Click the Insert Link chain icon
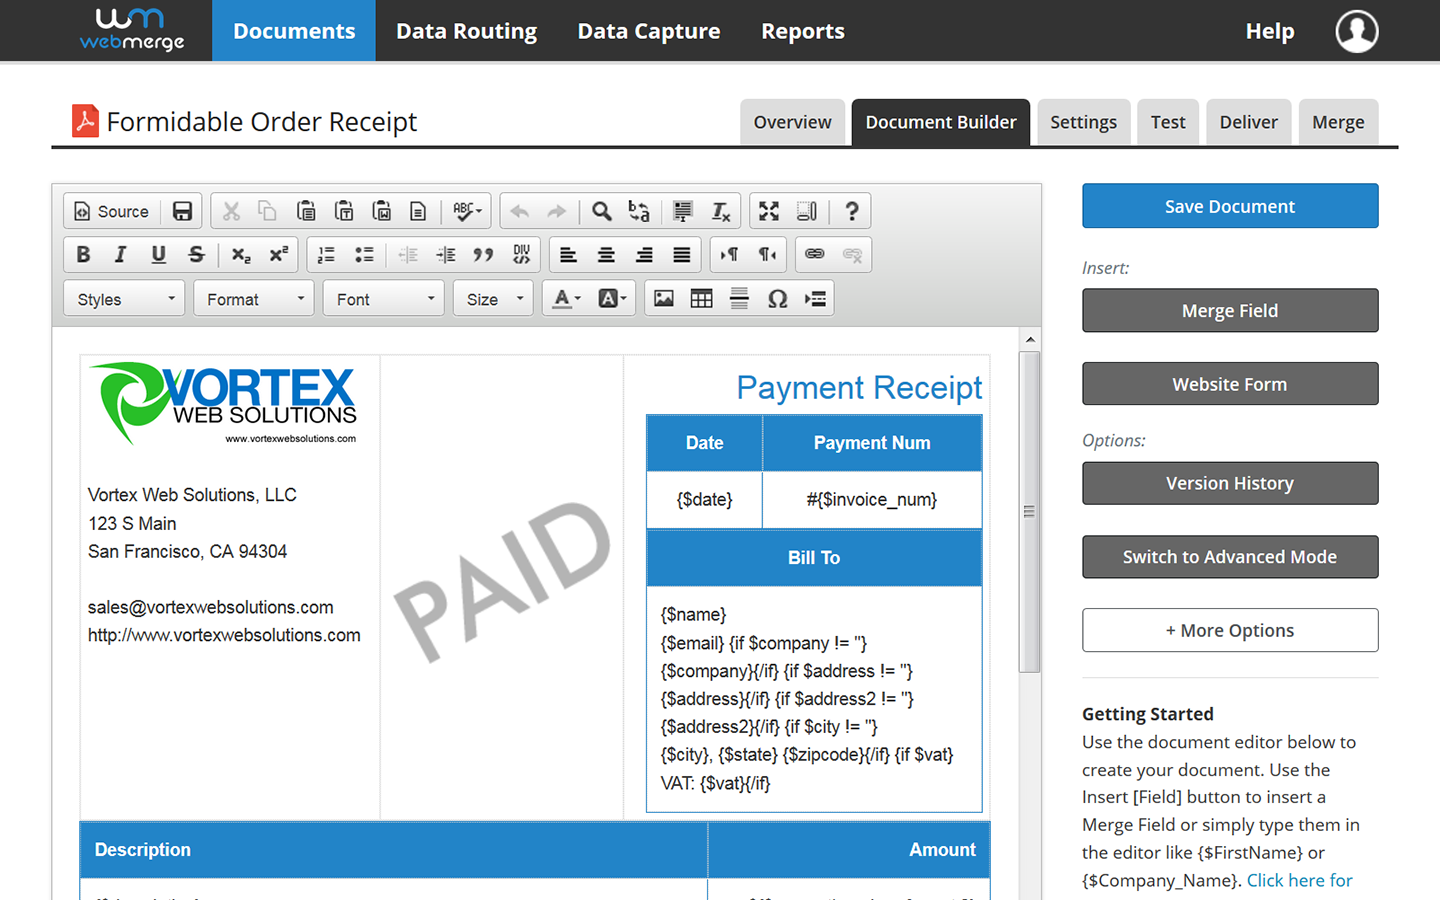 pos(815,255)
